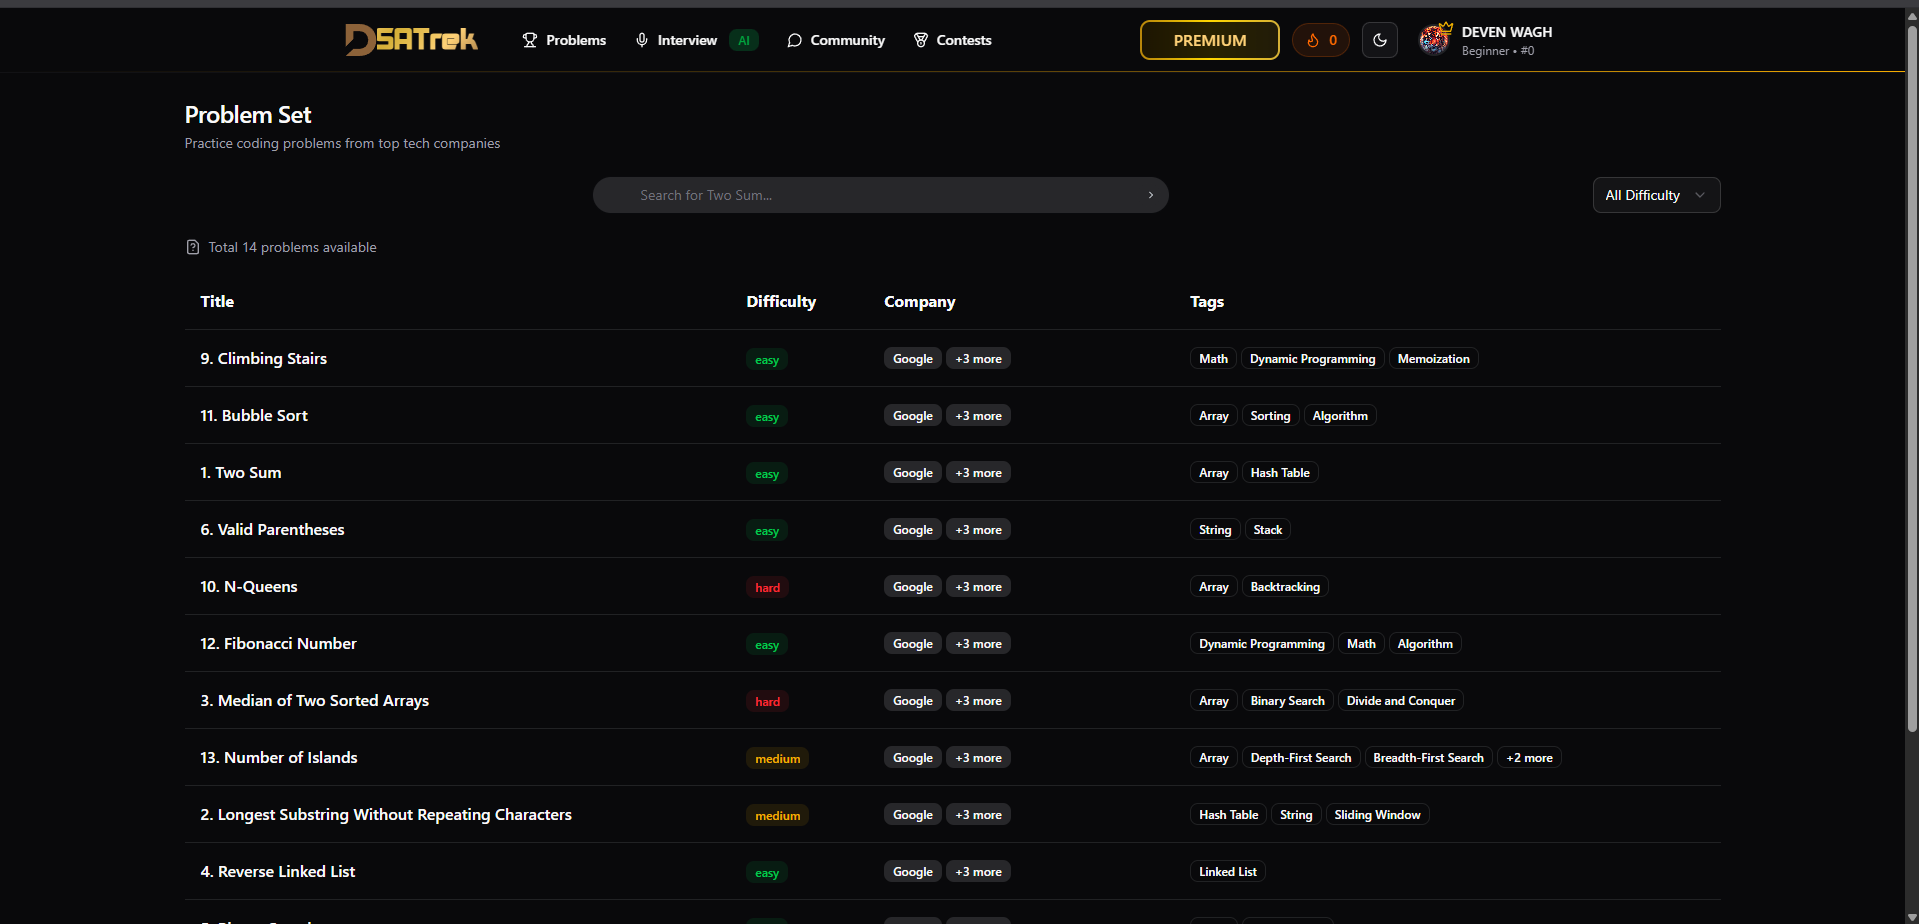Click the DSATrek logo
This screenshot has height=924, width=1919.
coord(411,40)
